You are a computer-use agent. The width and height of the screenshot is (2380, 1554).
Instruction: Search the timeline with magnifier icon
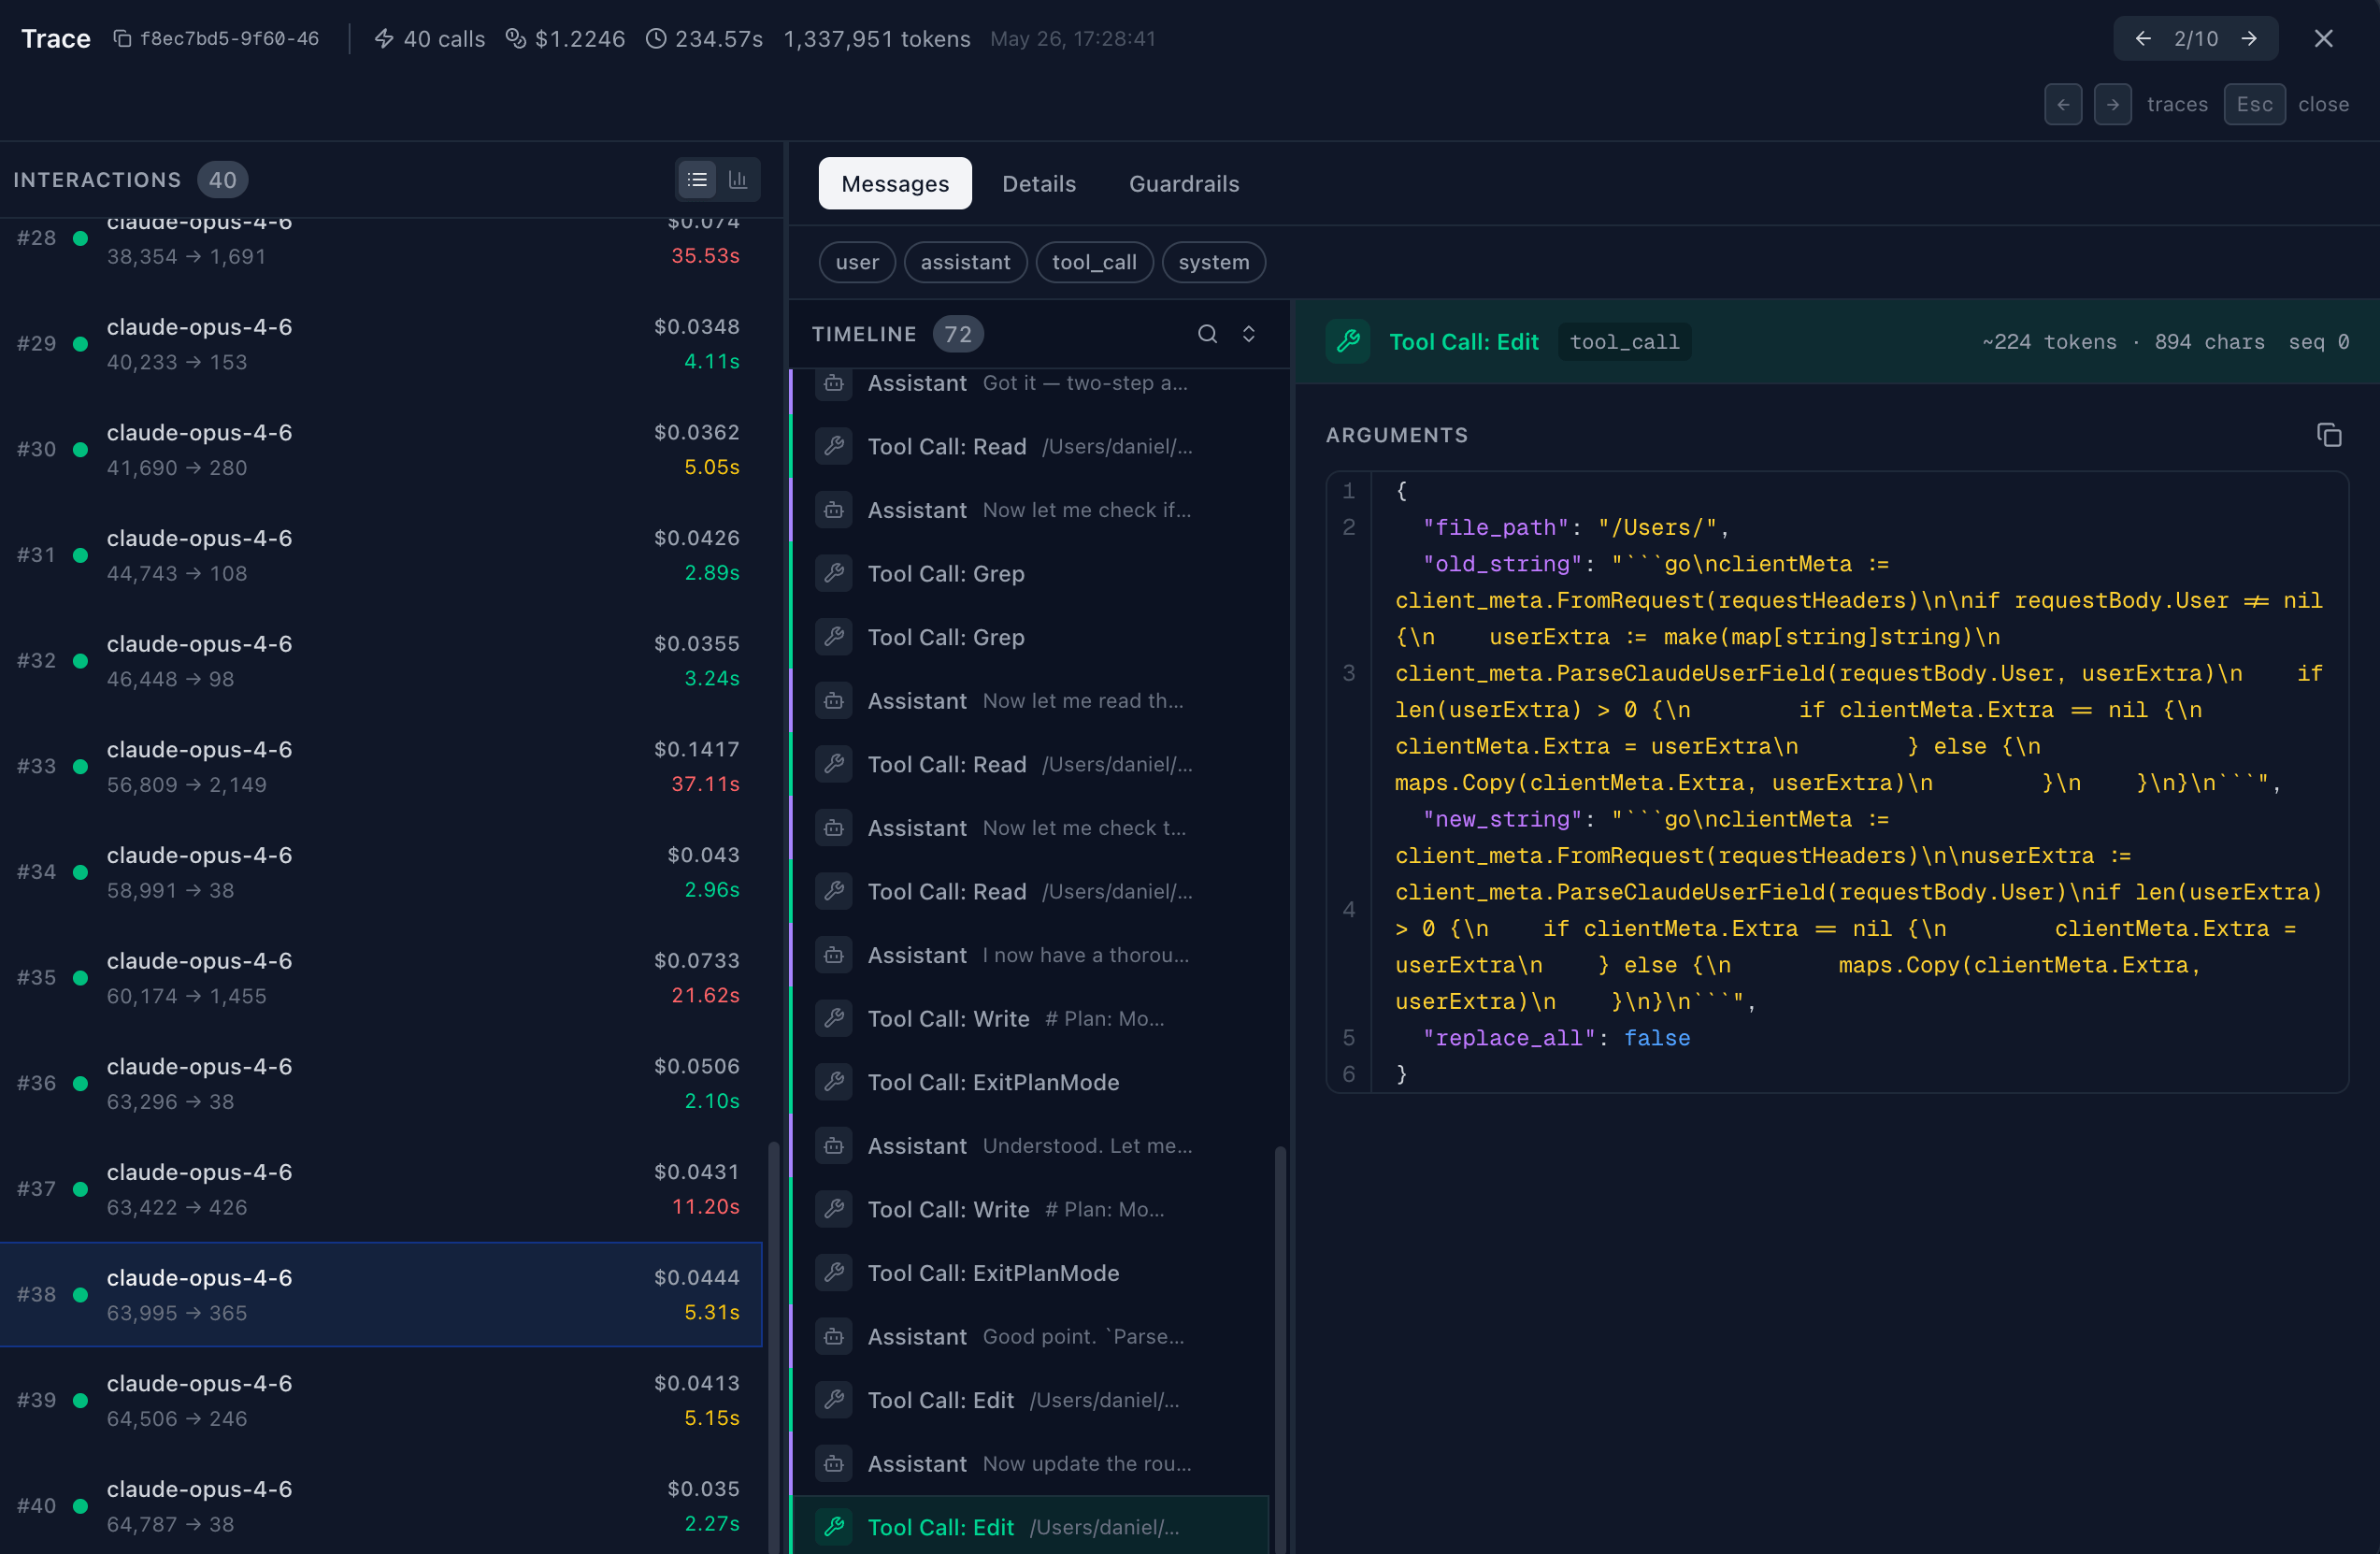pos(1207,334)
